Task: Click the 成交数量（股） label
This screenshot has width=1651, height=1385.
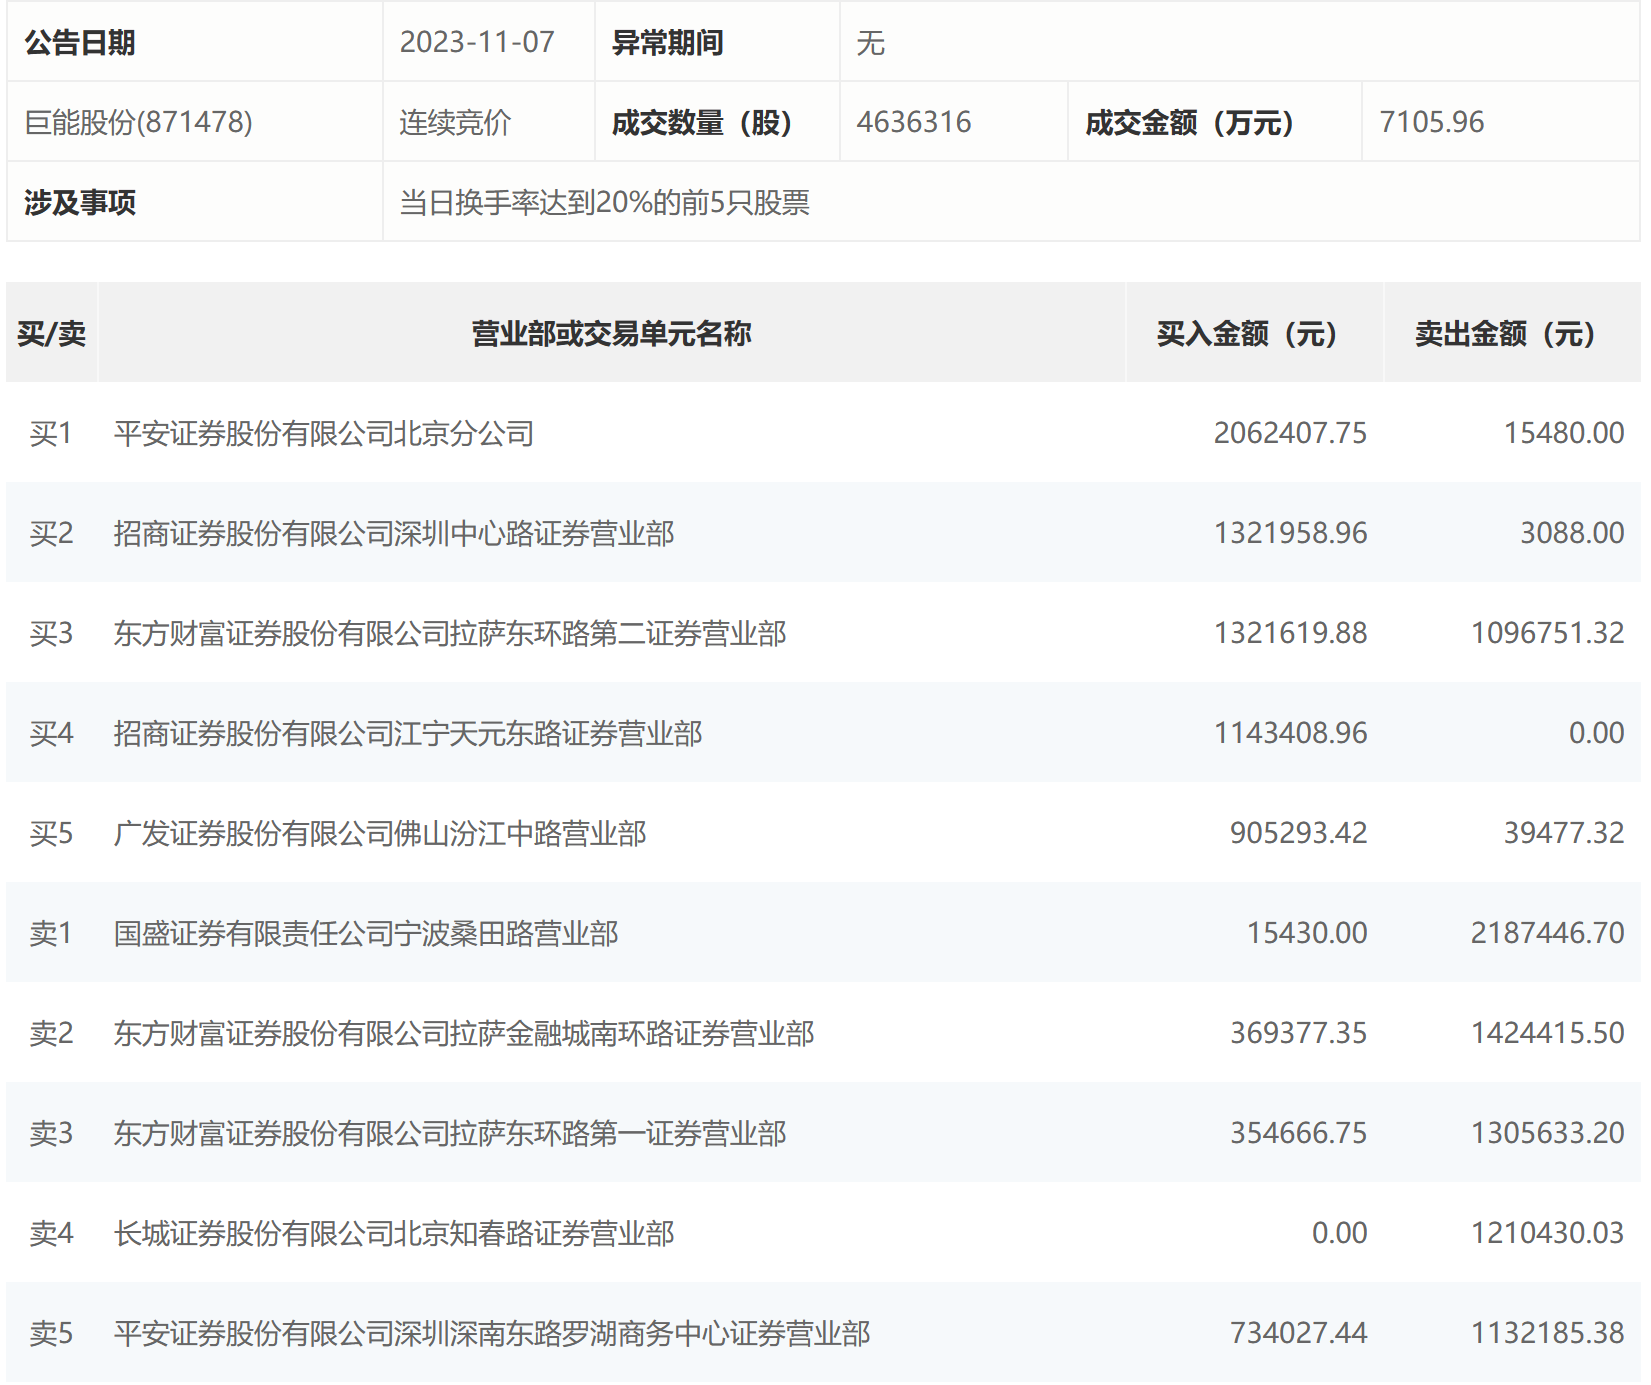Action: 702,122
